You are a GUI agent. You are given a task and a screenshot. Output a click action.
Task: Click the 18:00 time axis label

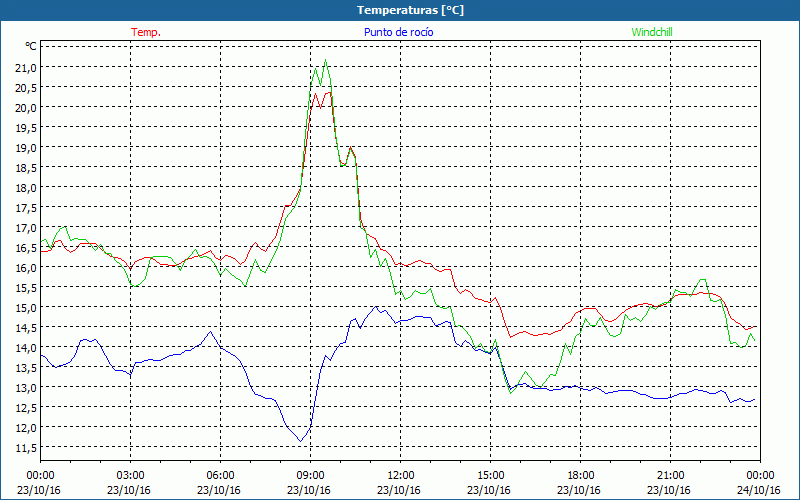coord(580,476)
